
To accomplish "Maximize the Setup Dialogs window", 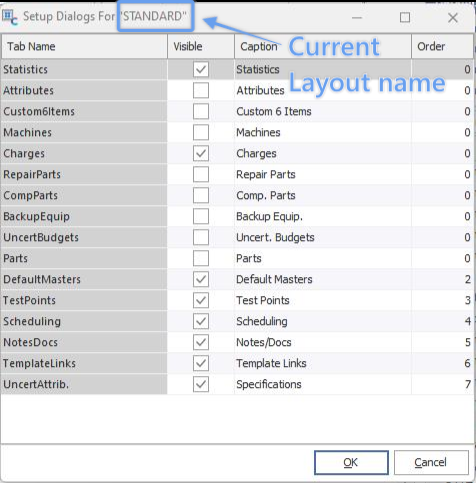I will pos(405,17).
